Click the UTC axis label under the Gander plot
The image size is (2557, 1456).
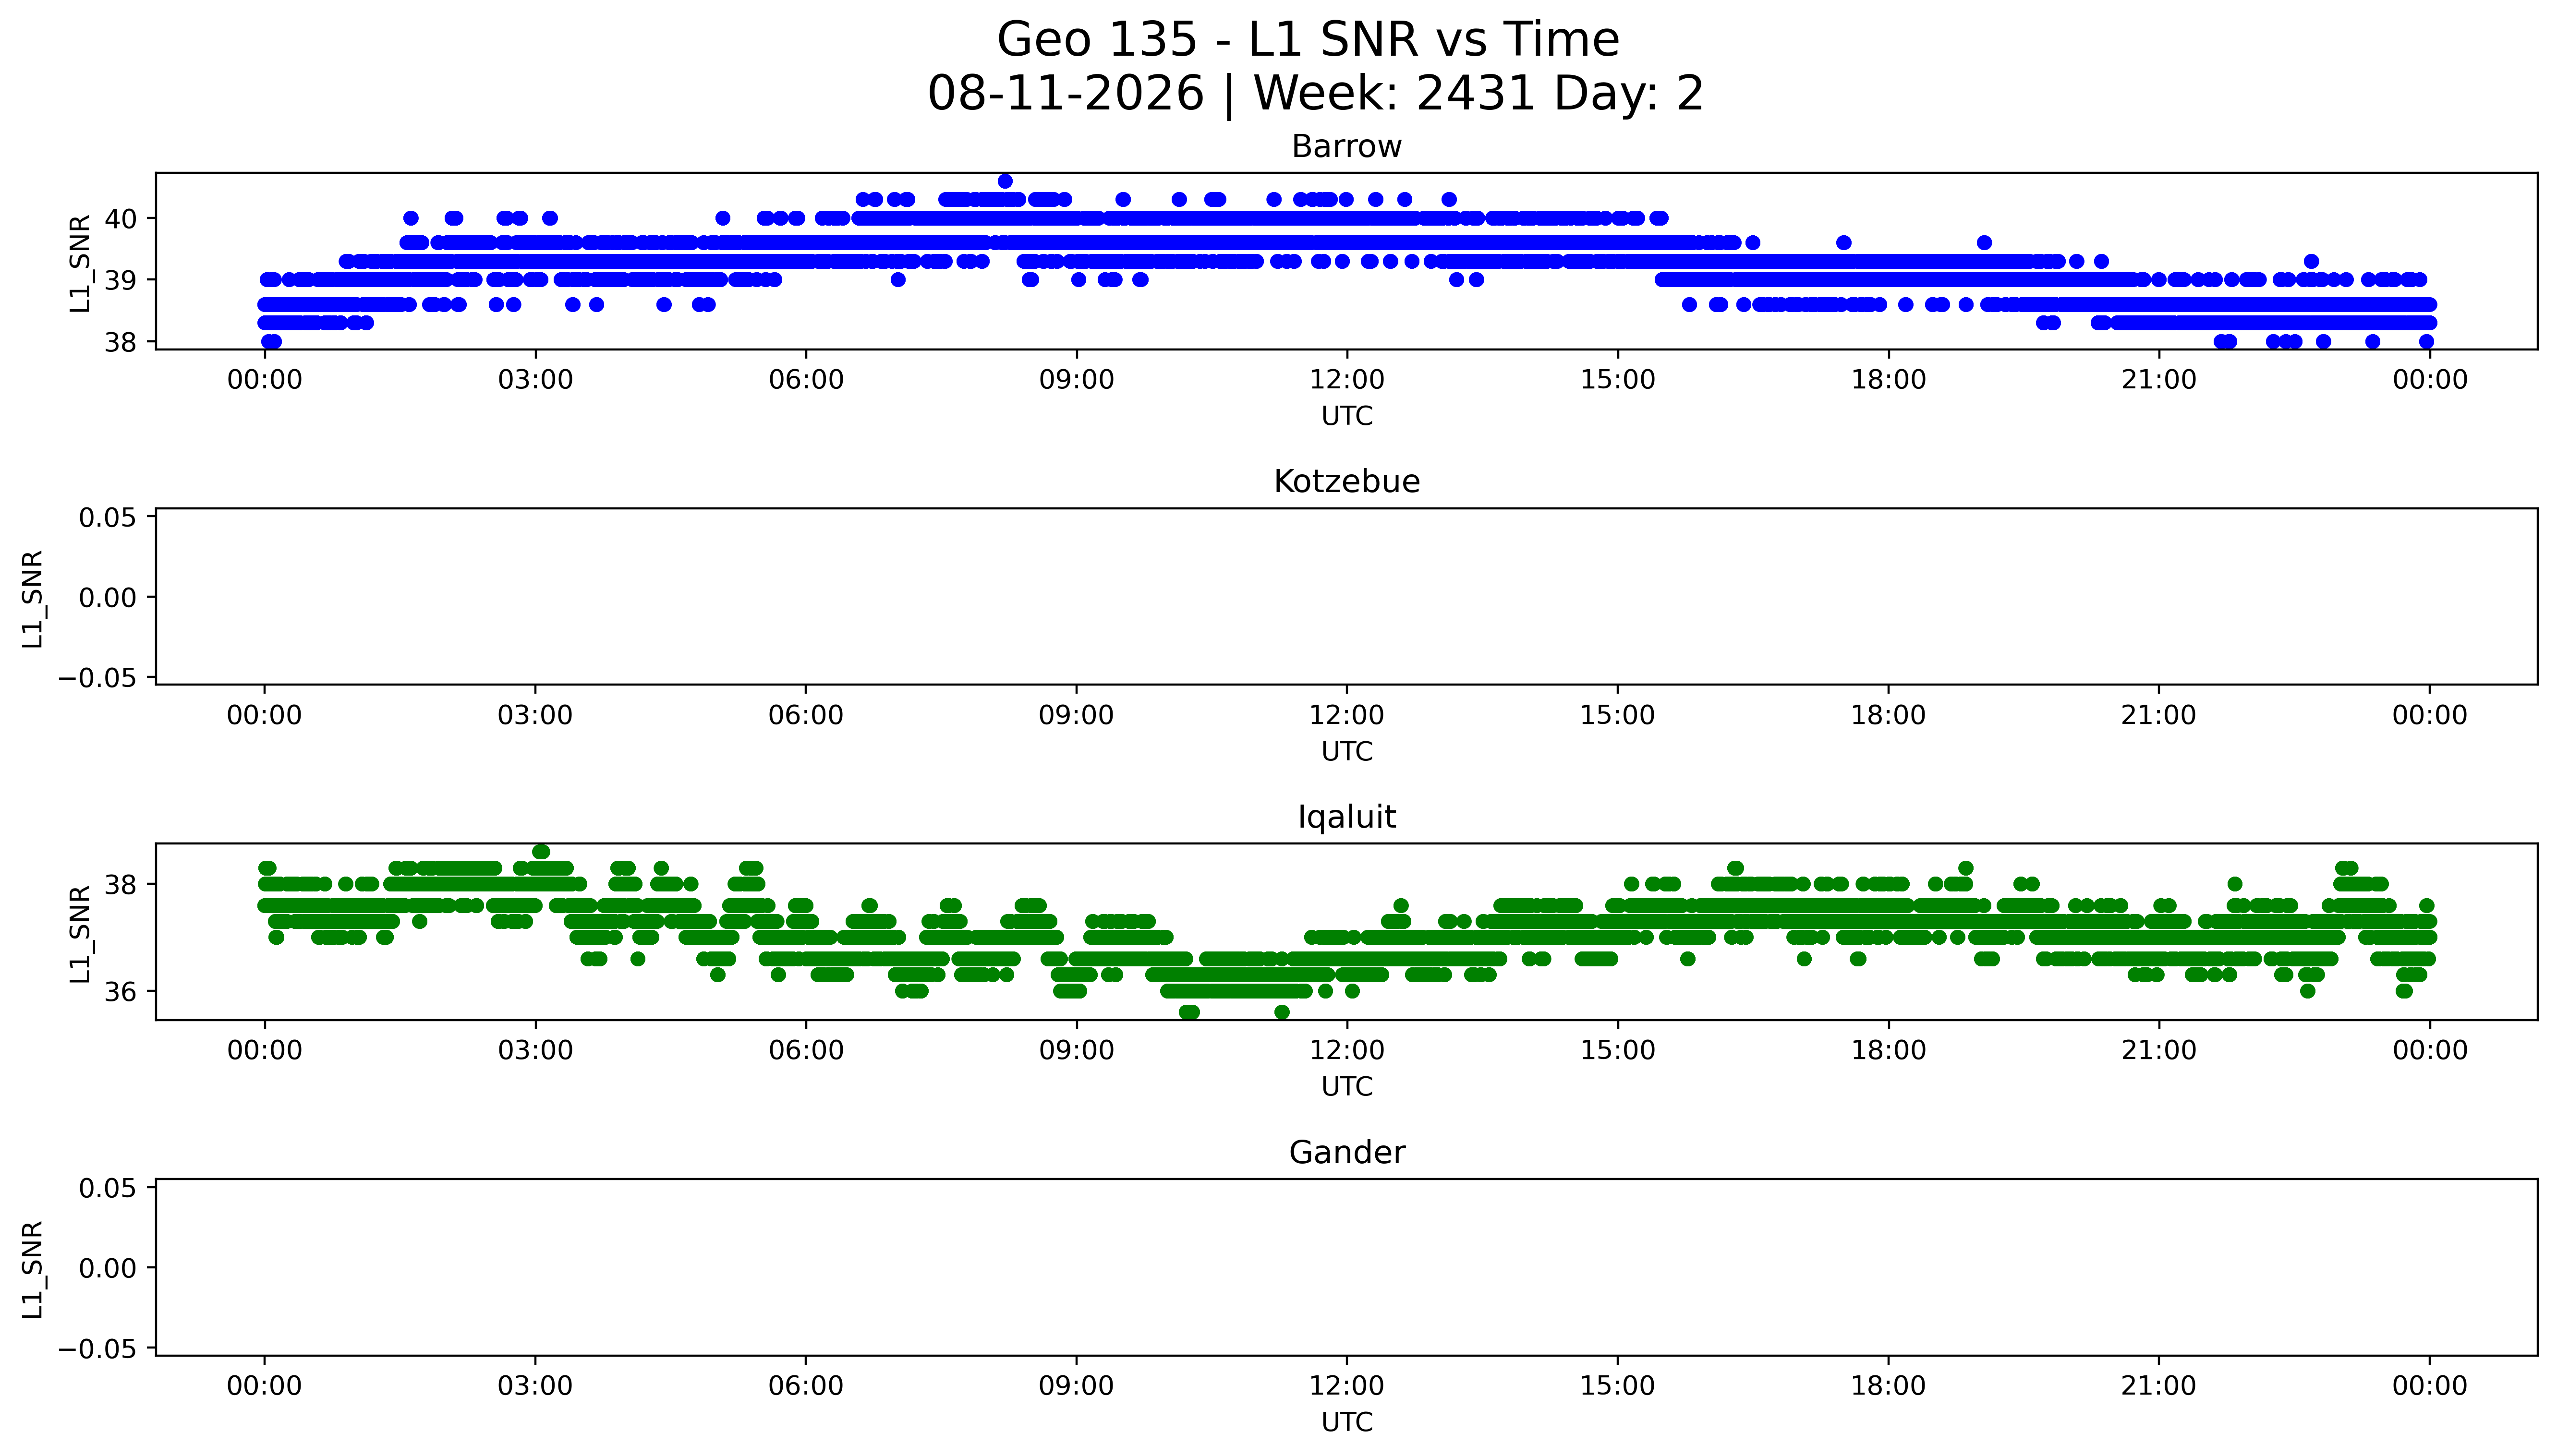1346,1422
